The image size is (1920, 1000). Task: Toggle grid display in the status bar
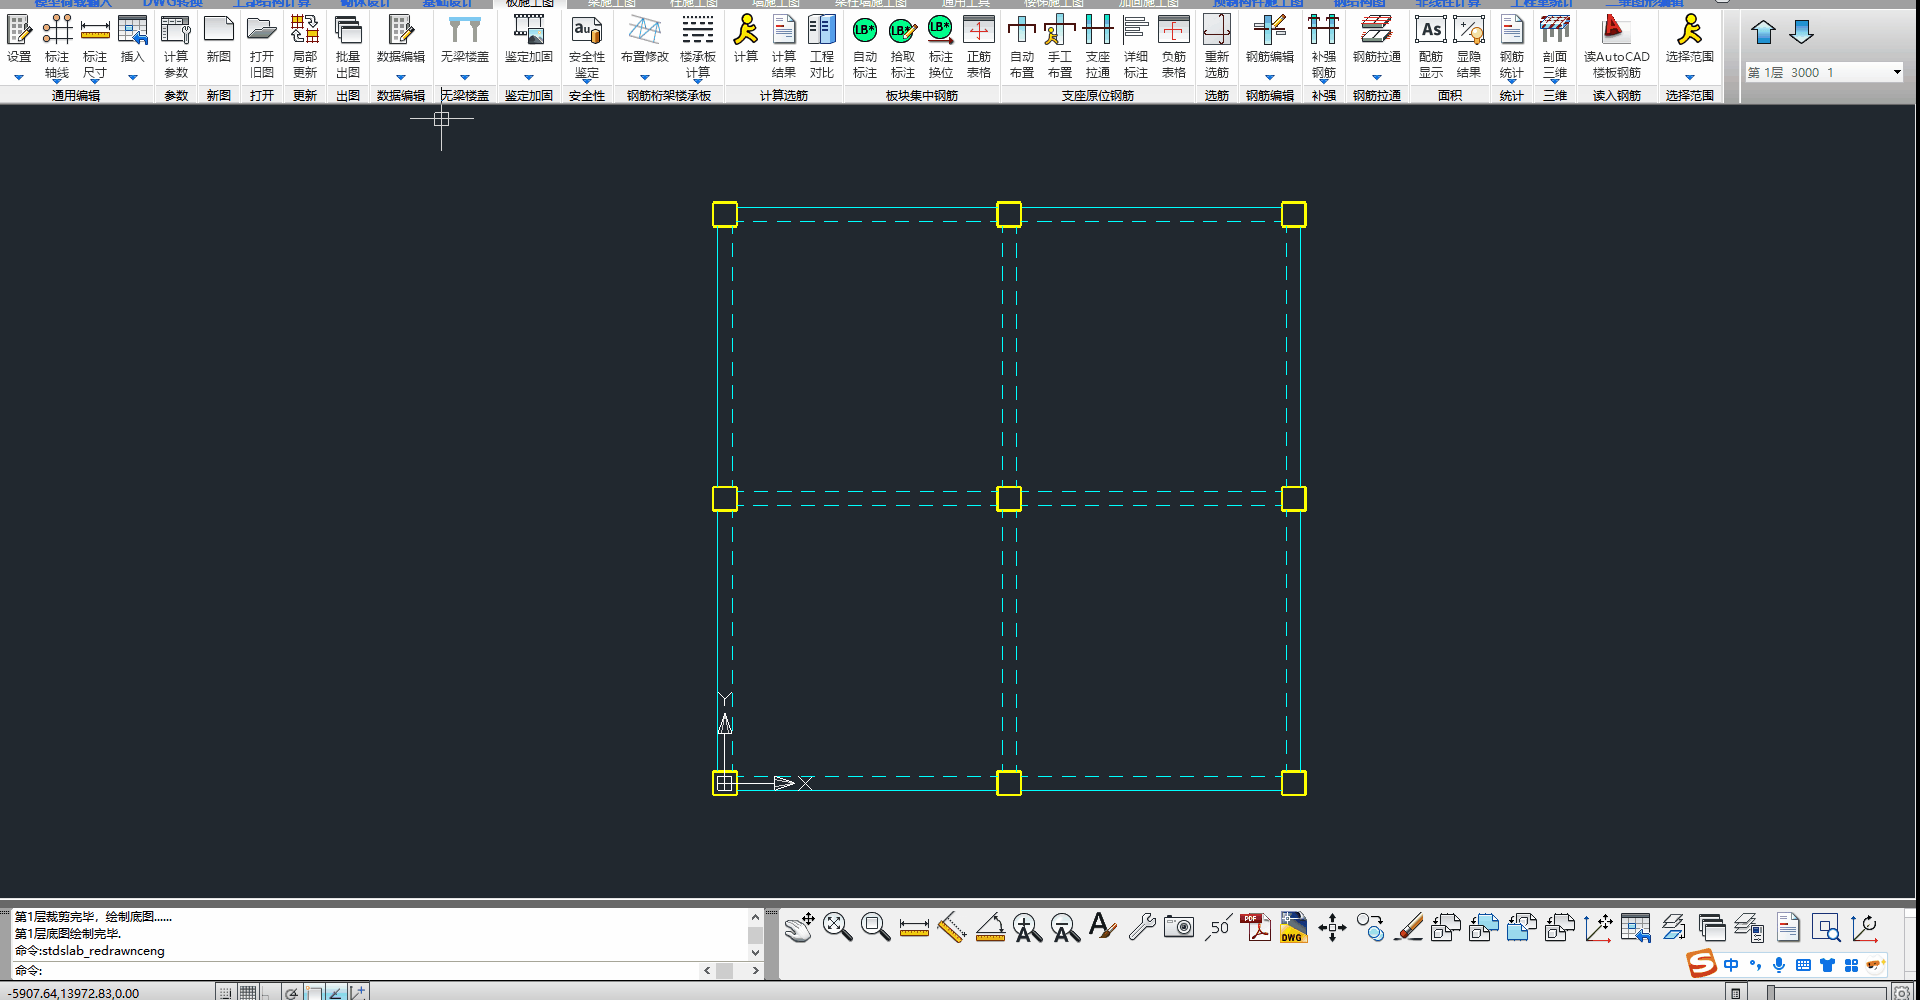[247, 992]
